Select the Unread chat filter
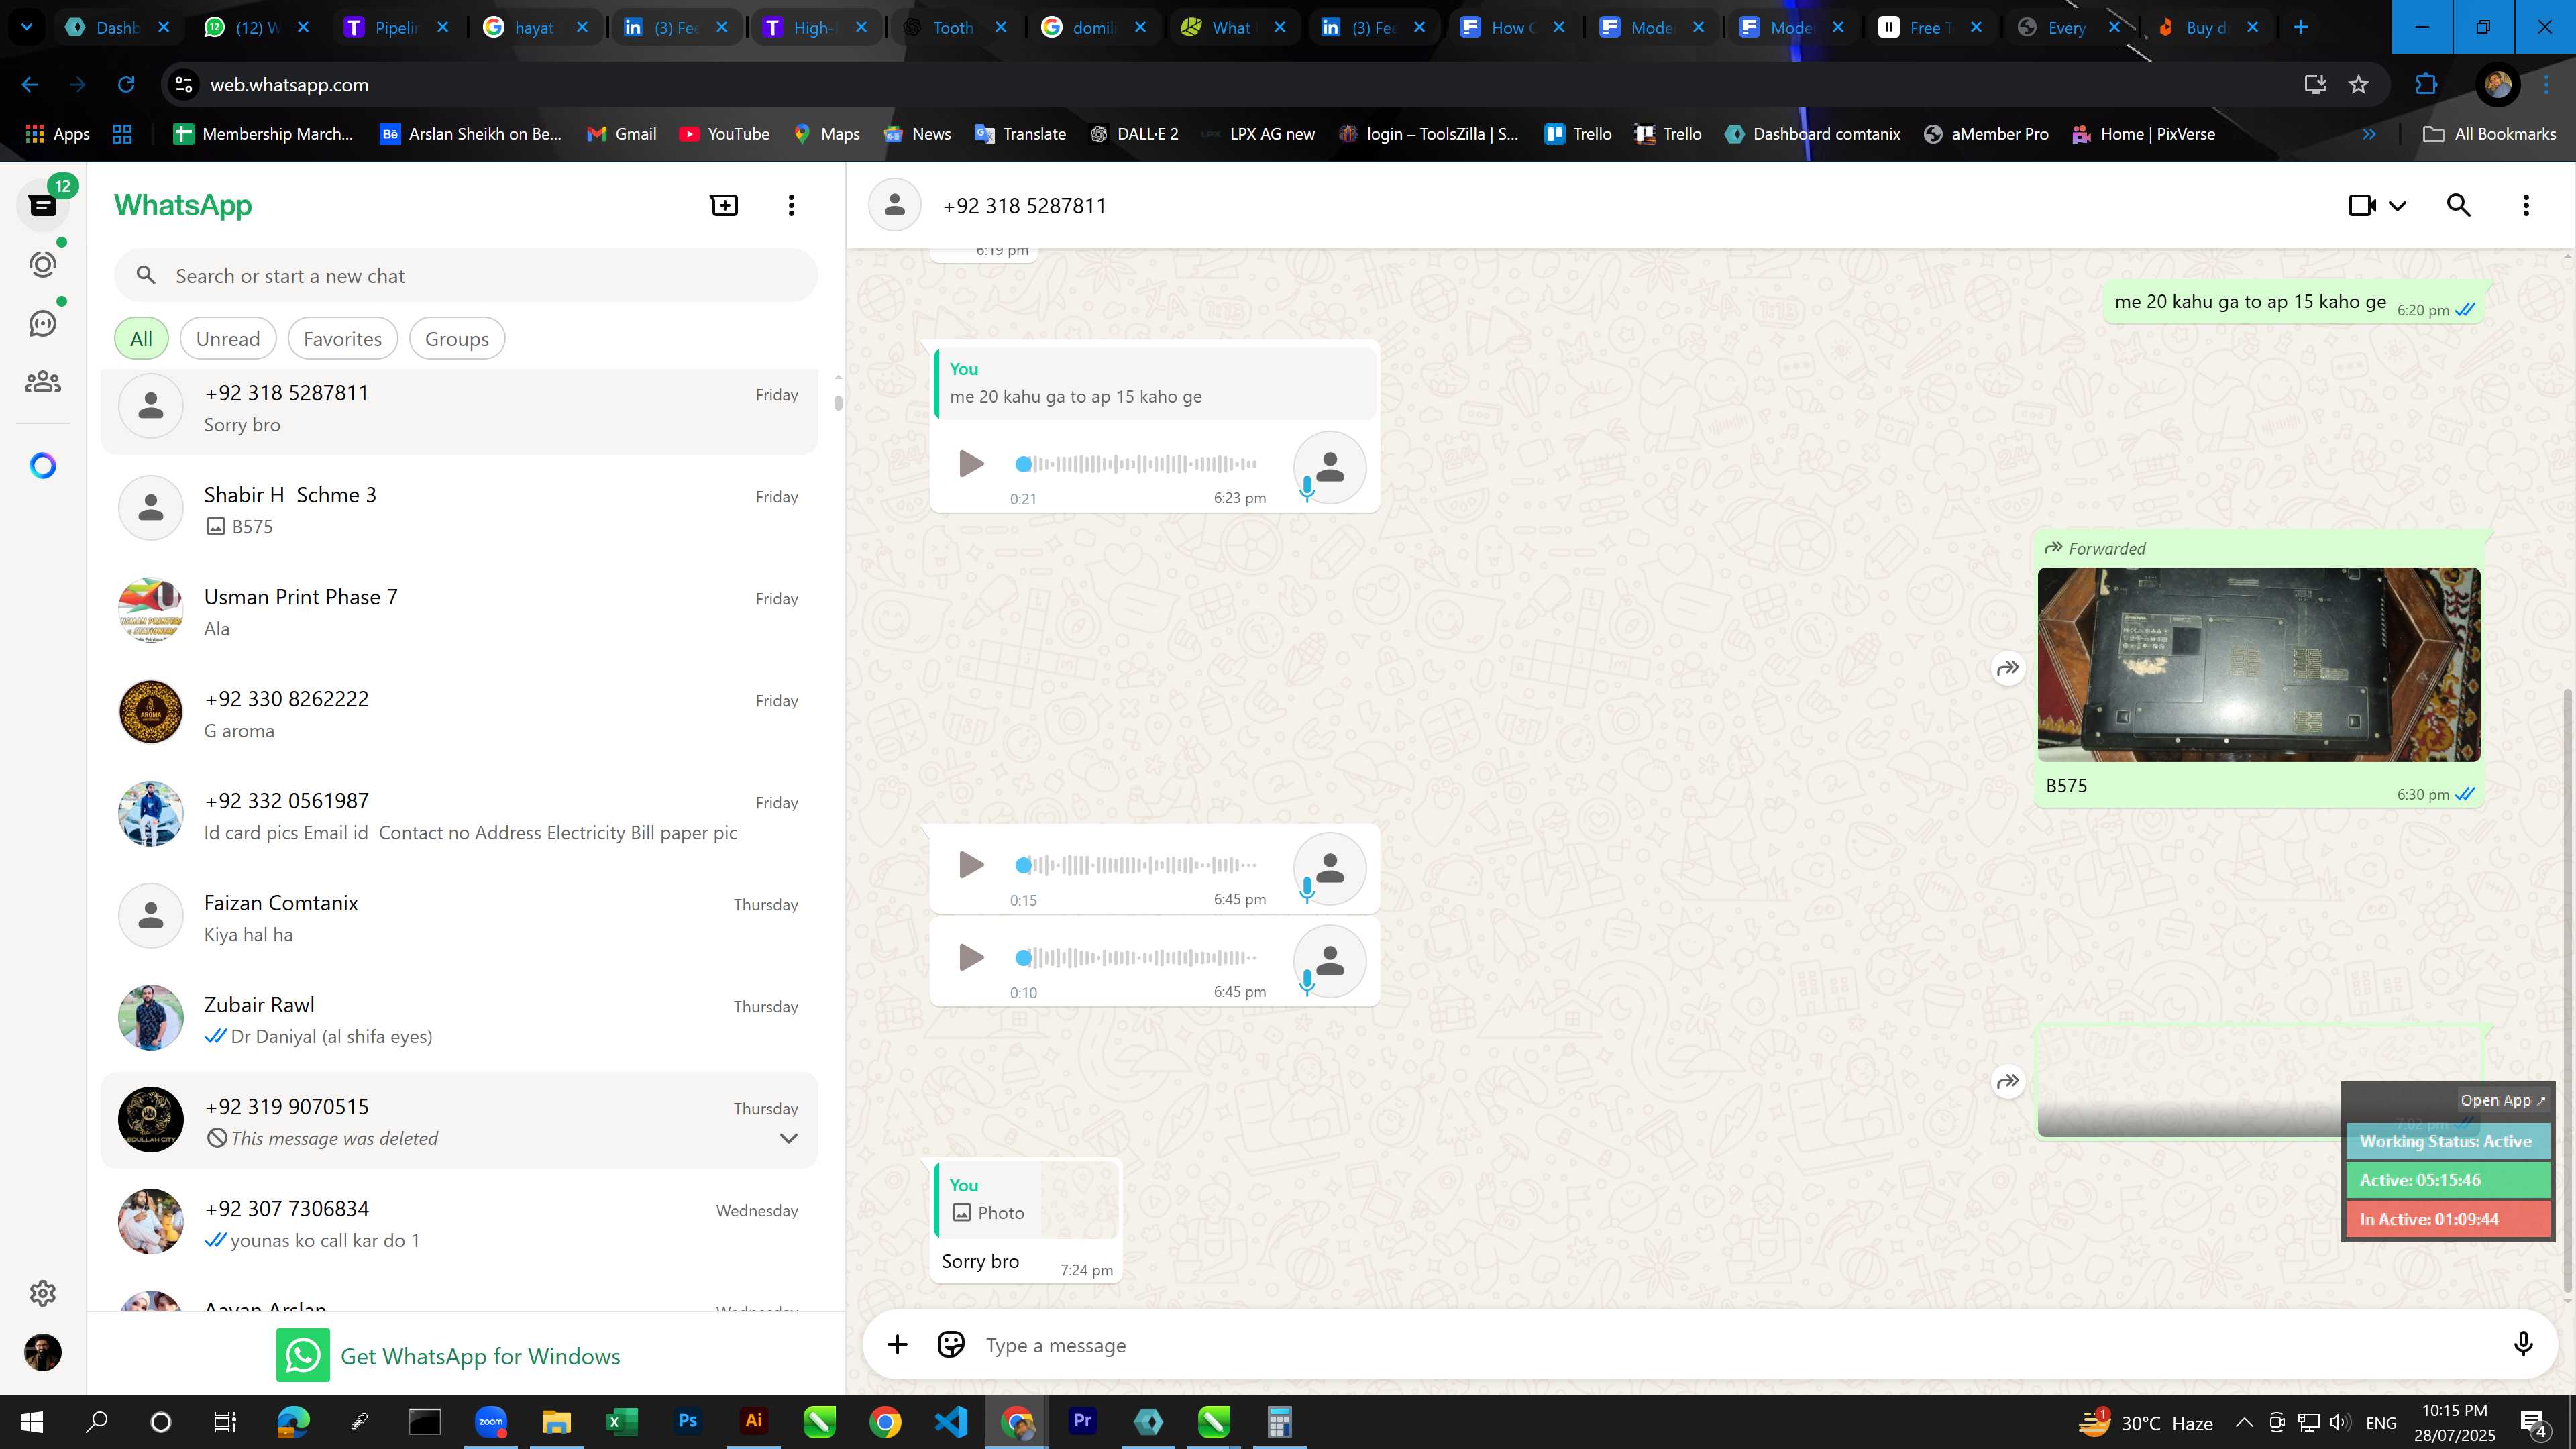The width and height of the screenshot is (2576, 1449). [x=228, y=339]
